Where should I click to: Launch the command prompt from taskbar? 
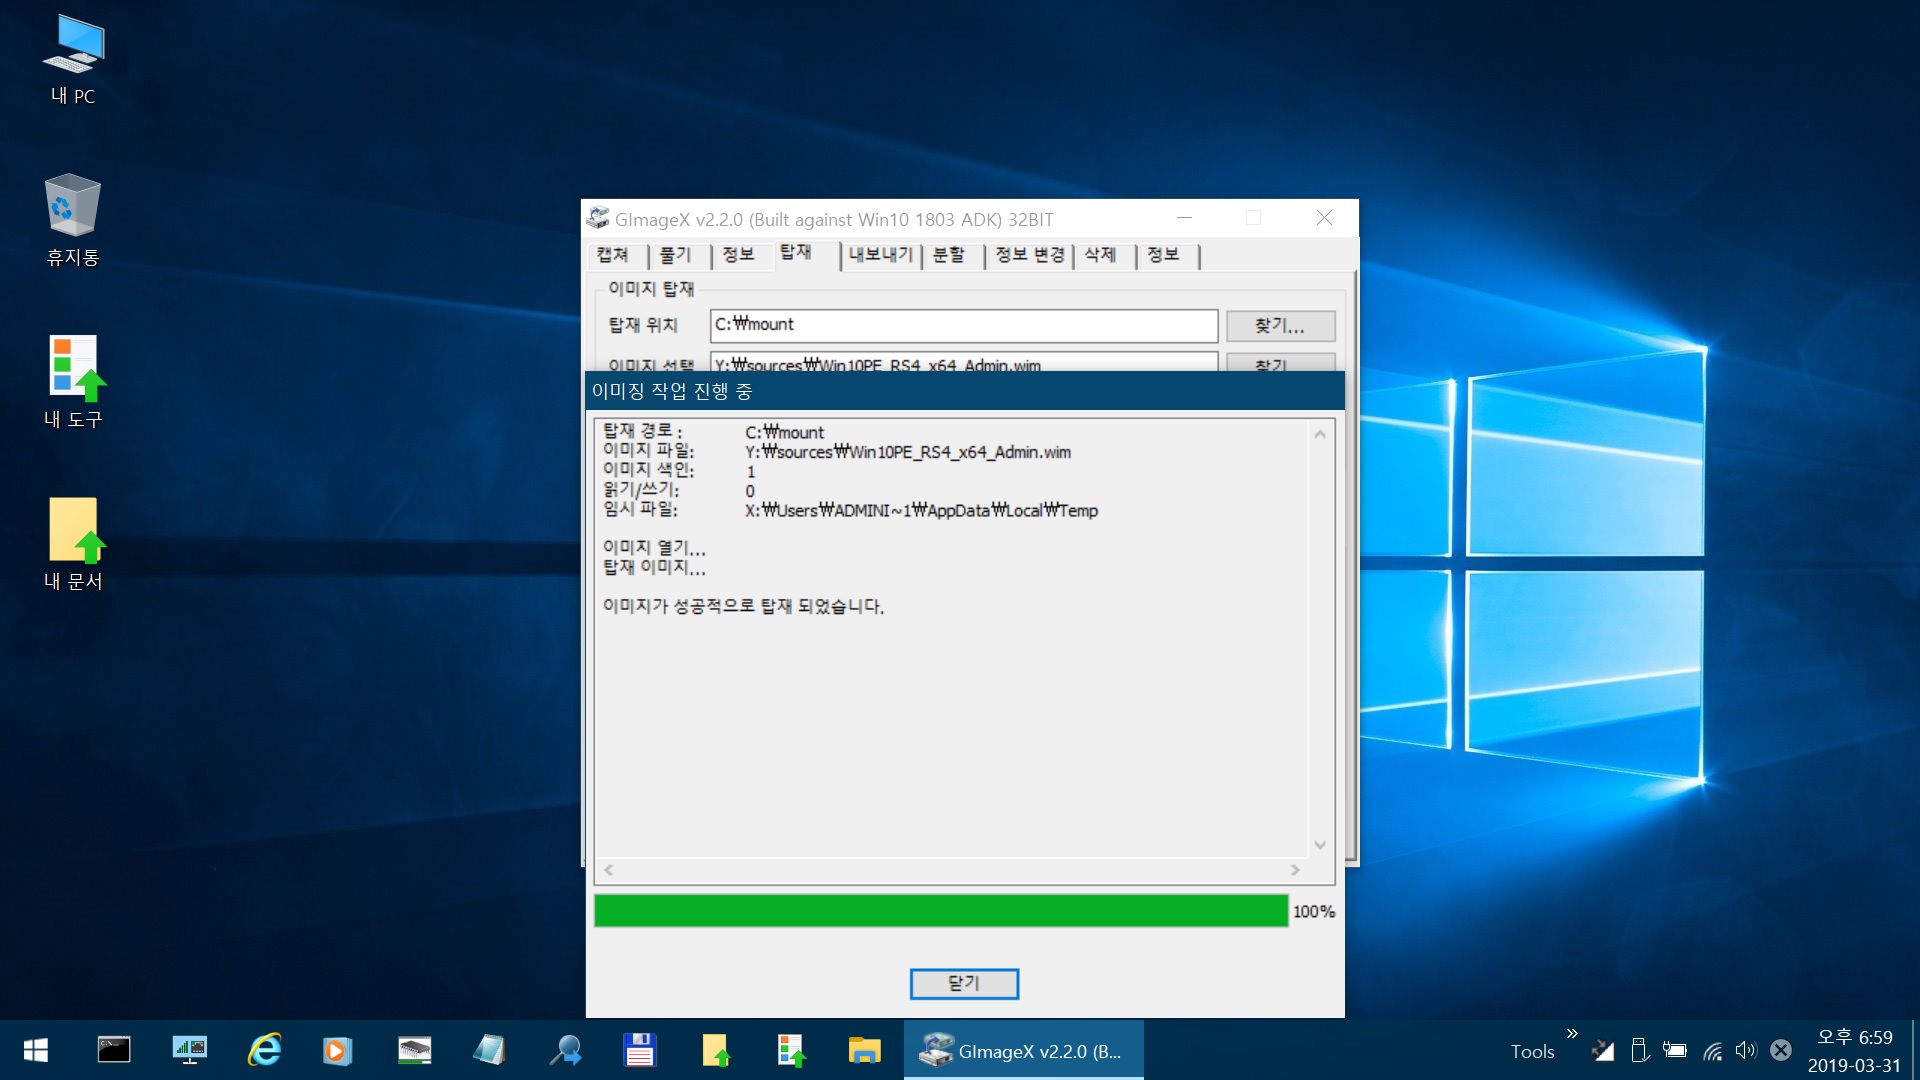click(x=114, y=1050)
